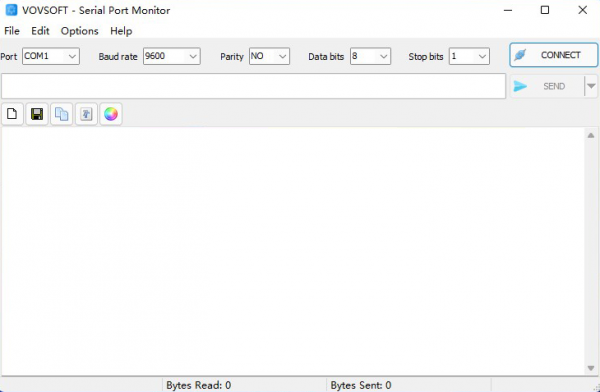Click the New document icon in toolbar
Image resolution: width=600 pixels, height=392 pixels.
[x=12, y=114]
